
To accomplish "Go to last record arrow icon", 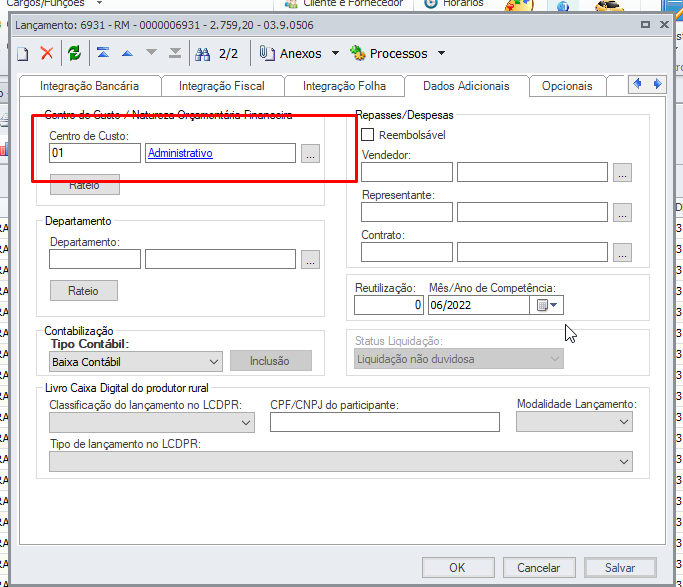I will point(175,53).
